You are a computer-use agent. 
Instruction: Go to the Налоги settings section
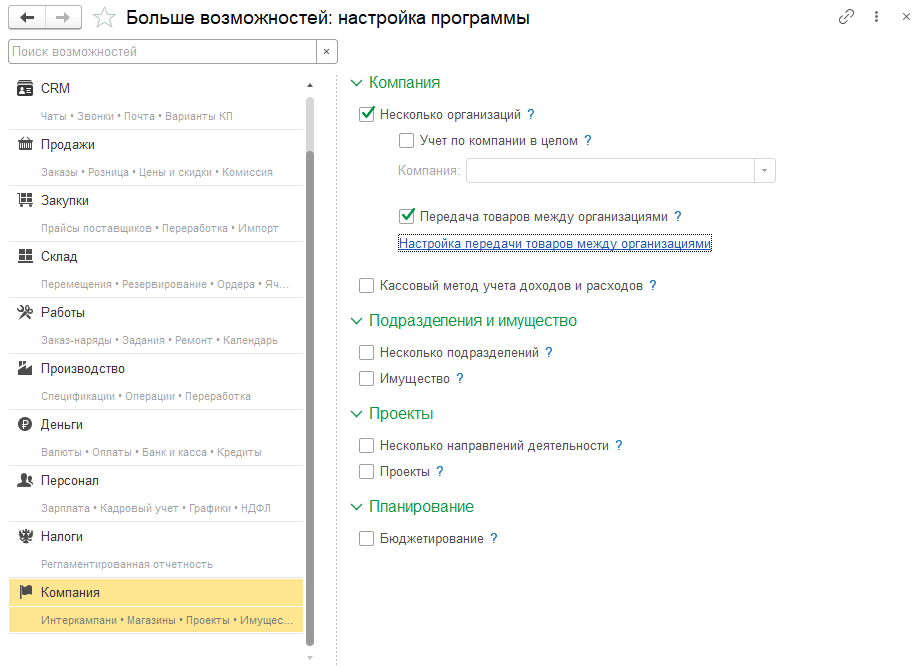[x=62, y=537]
